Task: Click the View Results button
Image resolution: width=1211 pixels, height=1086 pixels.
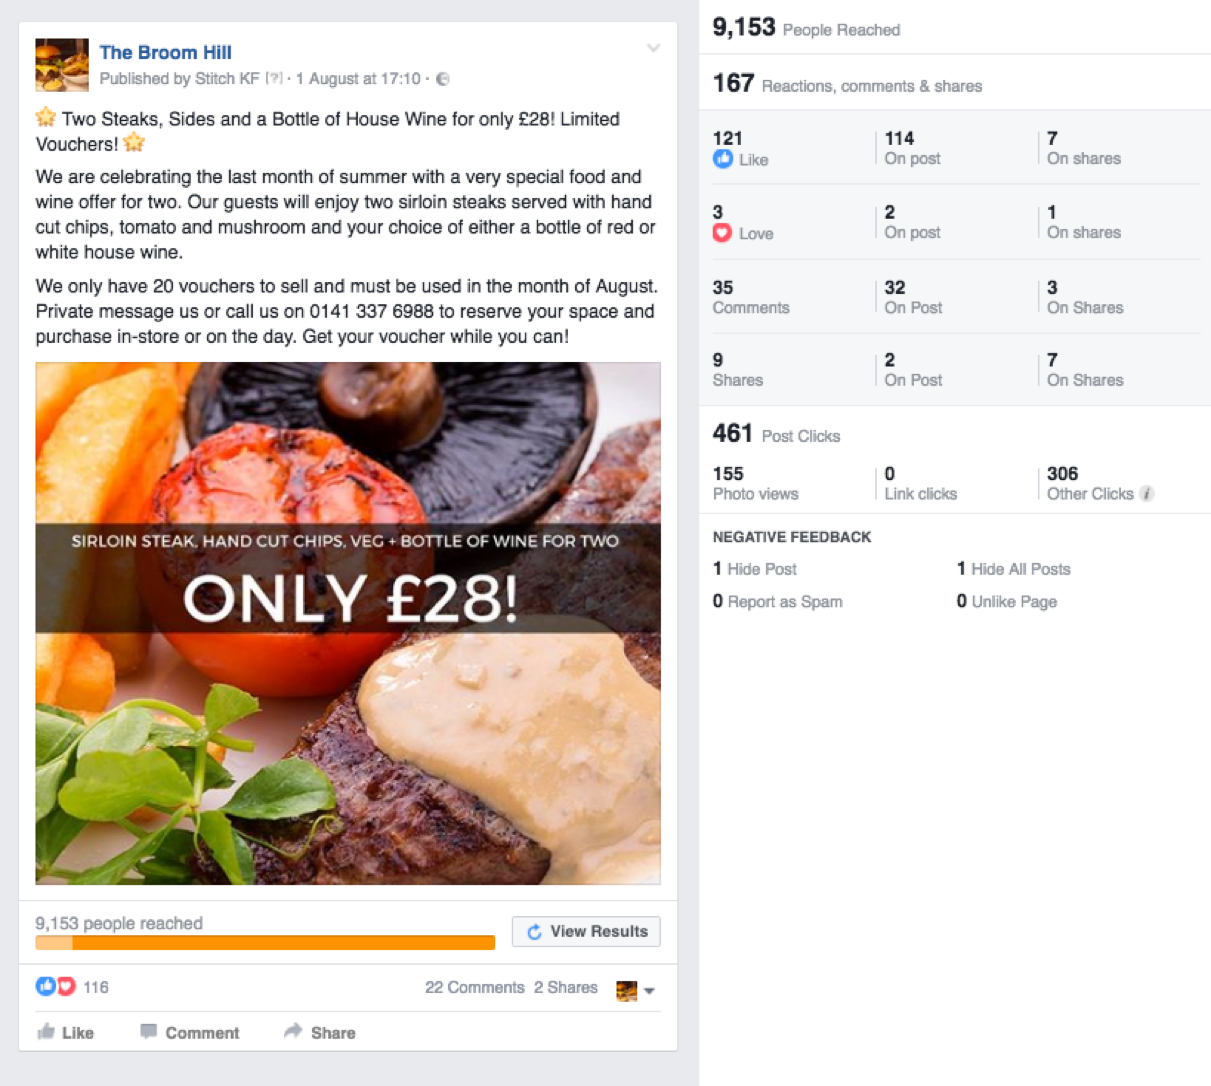Action: pyautogui.click(x=586, y=931)
